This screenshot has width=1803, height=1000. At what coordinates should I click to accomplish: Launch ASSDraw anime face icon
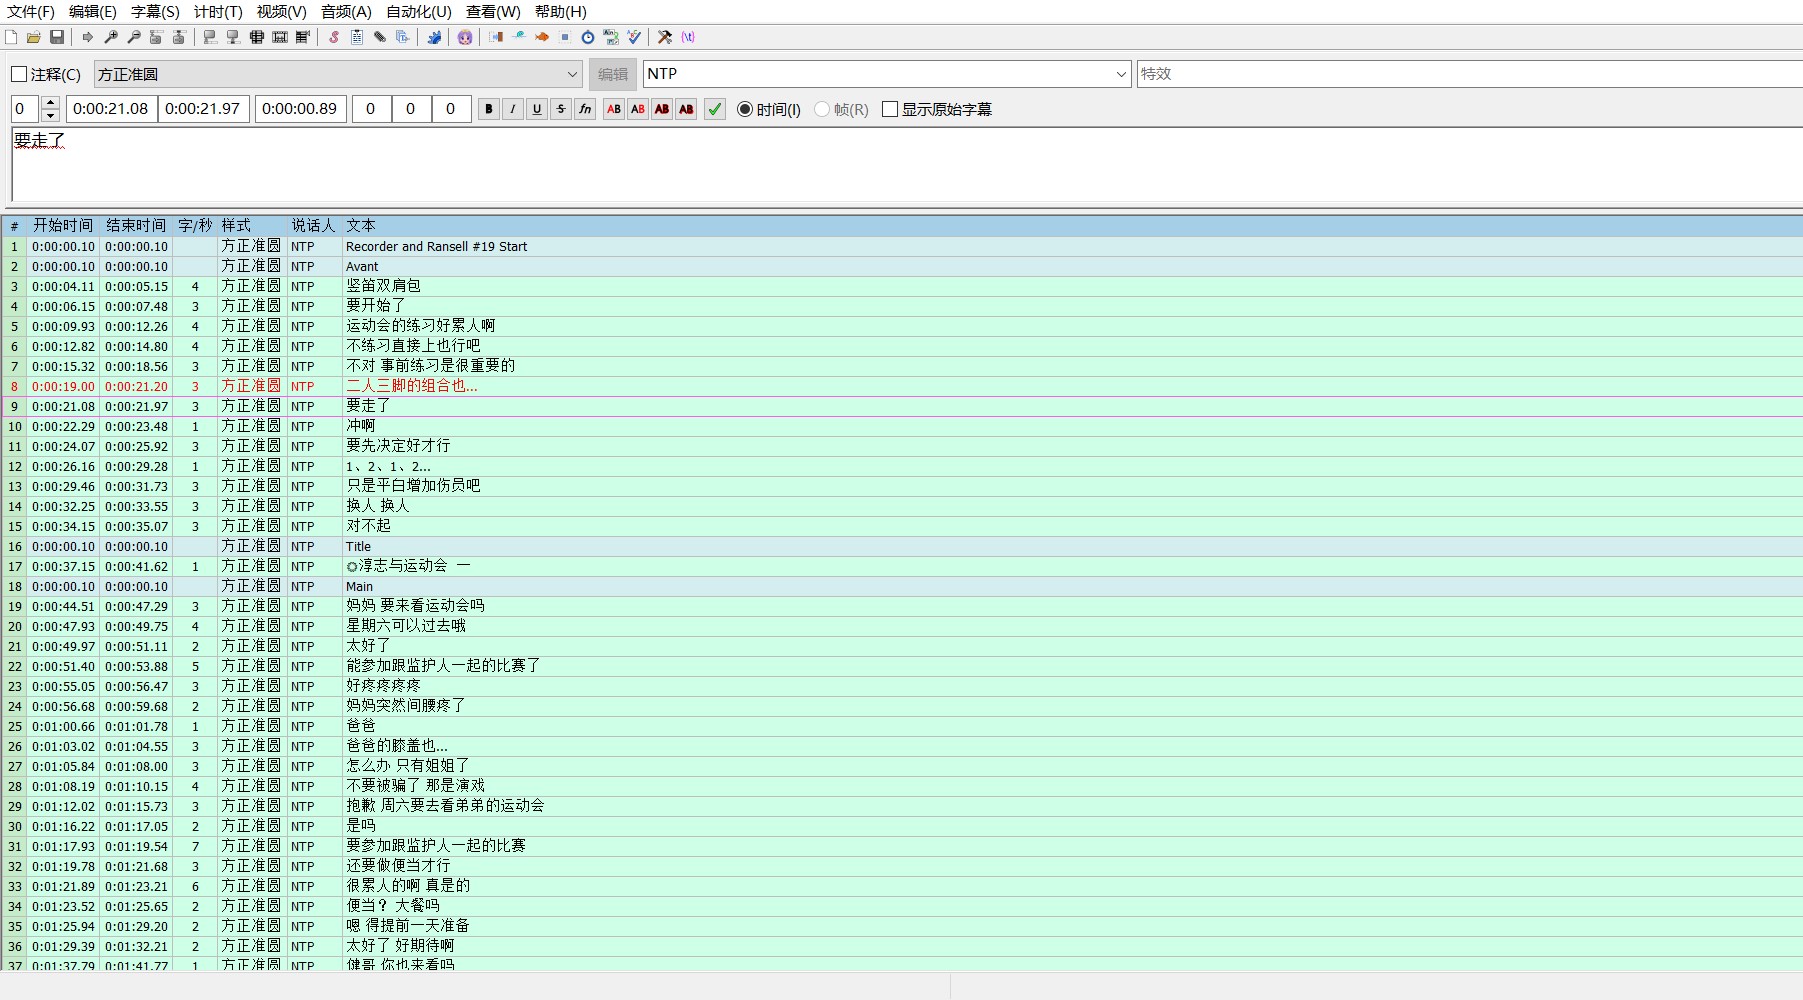tap(465, 37)
